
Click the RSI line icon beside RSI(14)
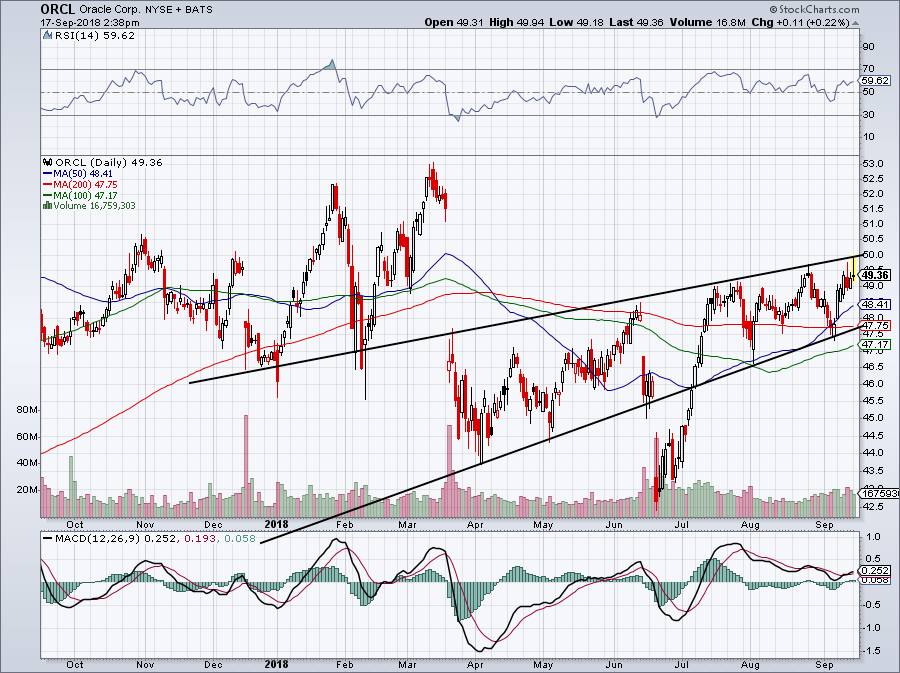pos(48,36)
